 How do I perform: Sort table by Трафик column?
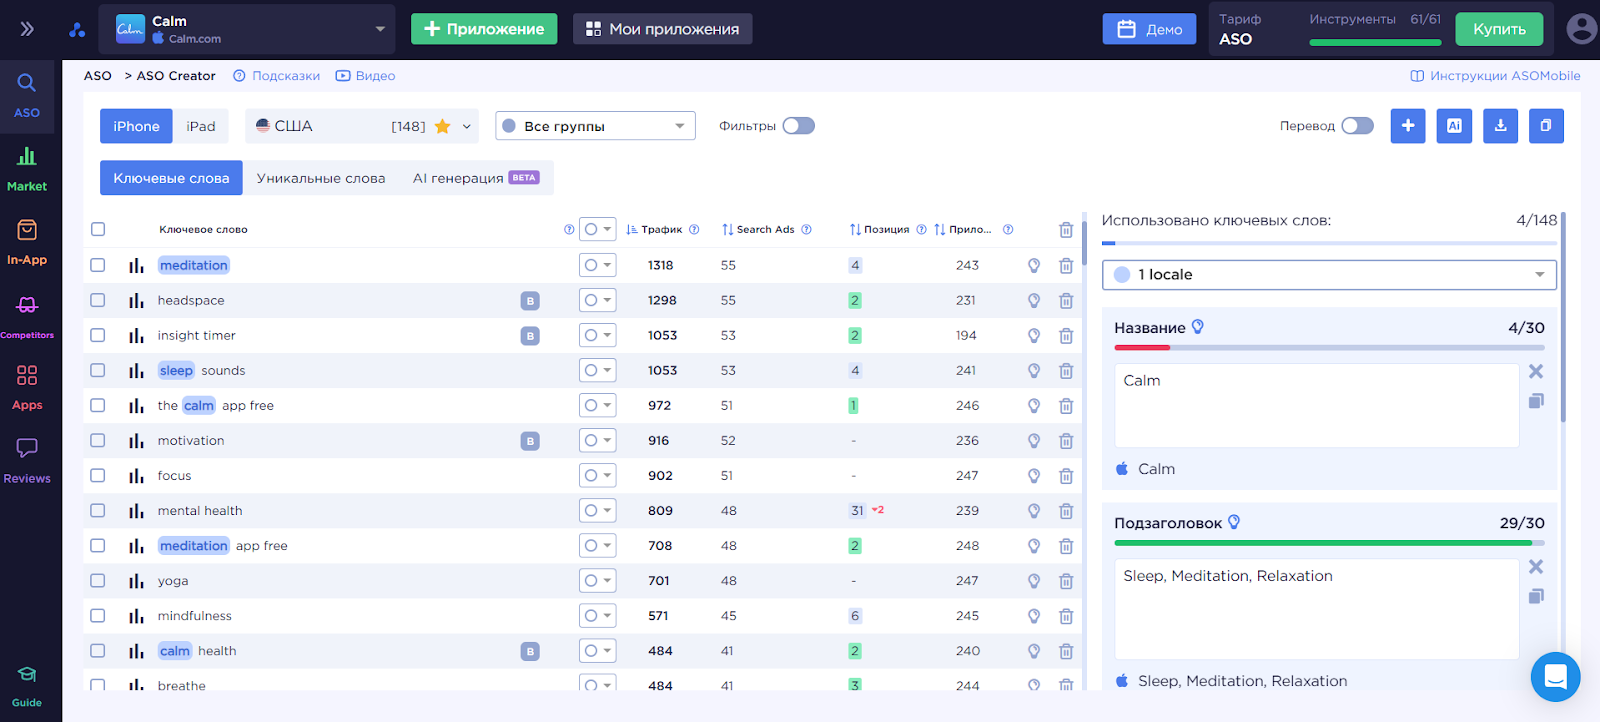[x=654, y=230]
